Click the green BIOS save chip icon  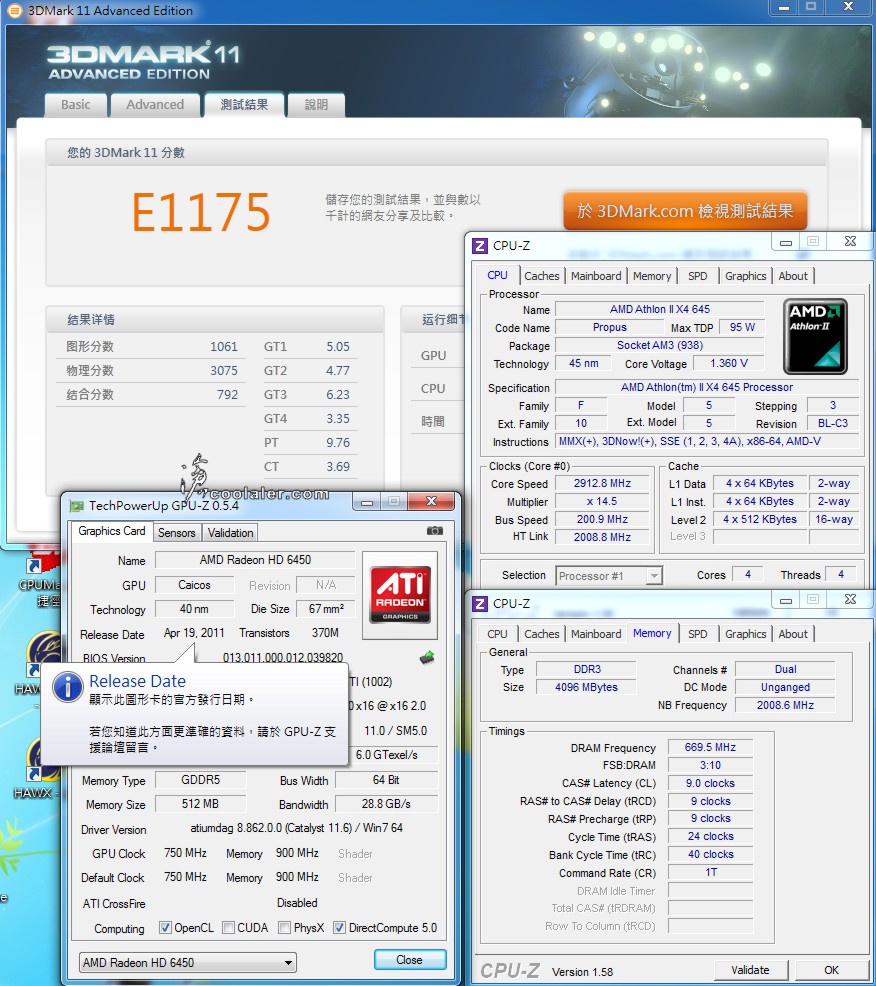tap(427, 658)
